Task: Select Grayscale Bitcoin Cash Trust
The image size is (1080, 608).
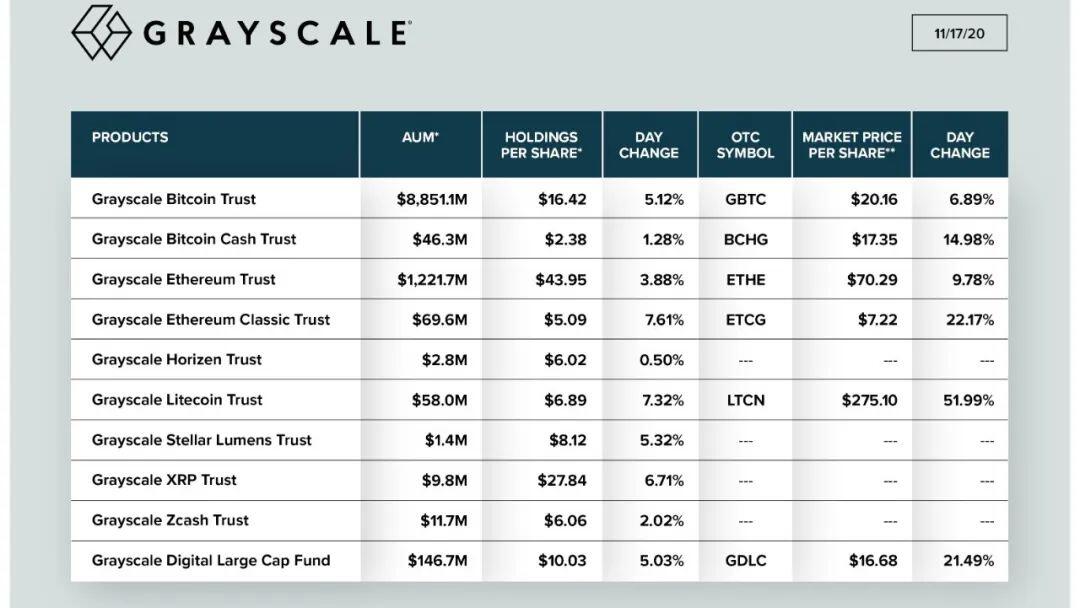Action: coord(194,239)
